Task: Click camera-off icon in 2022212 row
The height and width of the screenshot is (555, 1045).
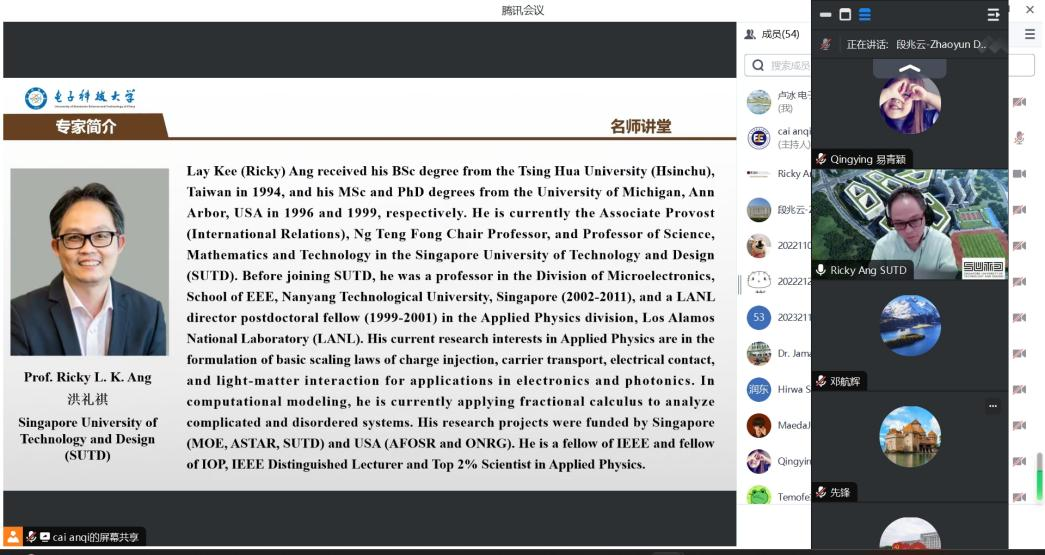Action: 1019,282
